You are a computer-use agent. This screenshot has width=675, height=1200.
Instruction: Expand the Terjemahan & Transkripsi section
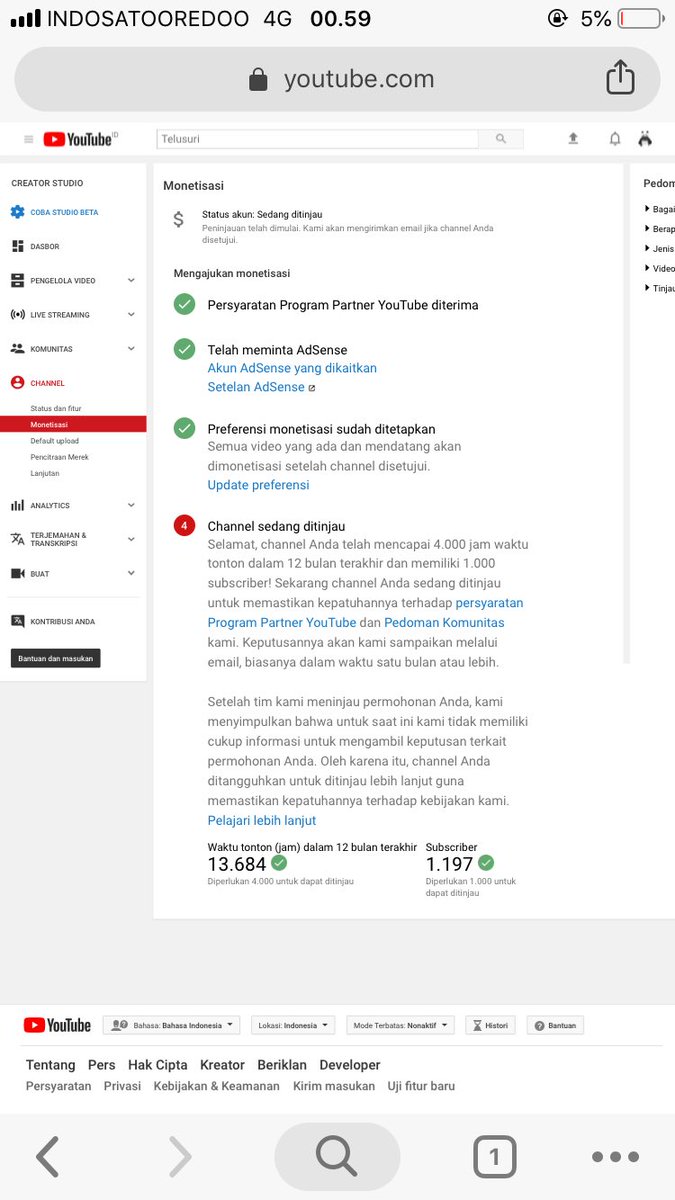(131, 539)
